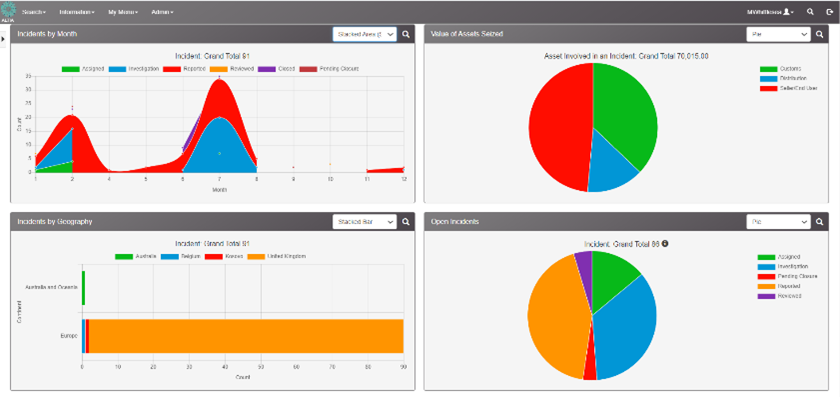Click the Australia and Oceania axis label
This screenshot has height=397, width=840.
tap(52, 288)
